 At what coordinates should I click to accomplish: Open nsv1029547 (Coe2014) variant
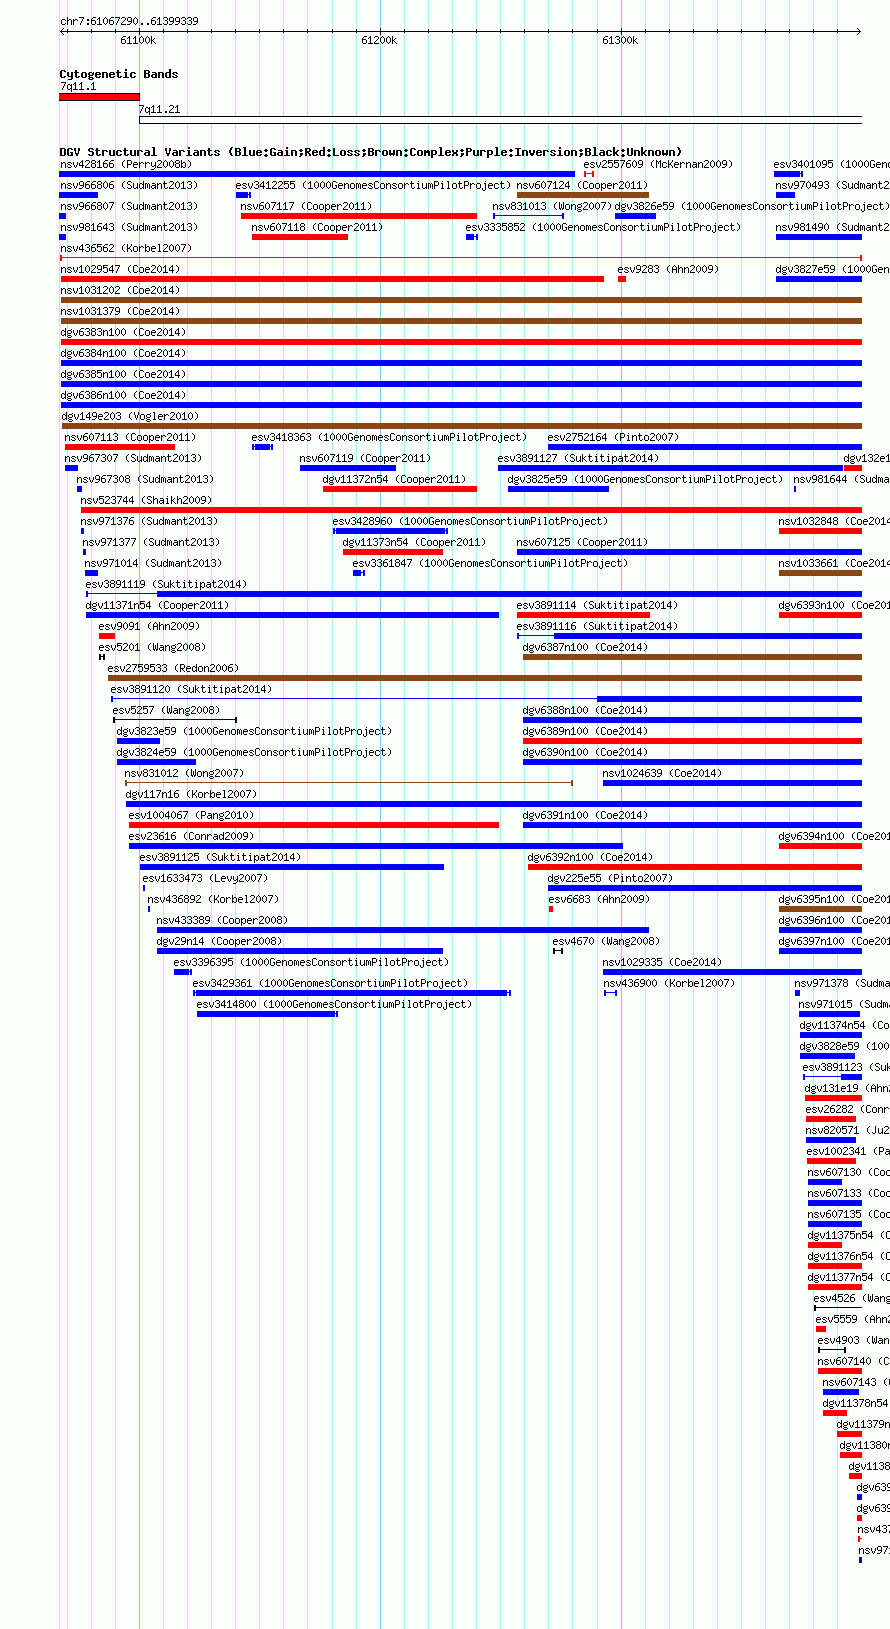pyautogui.click(x=119, y=269)
